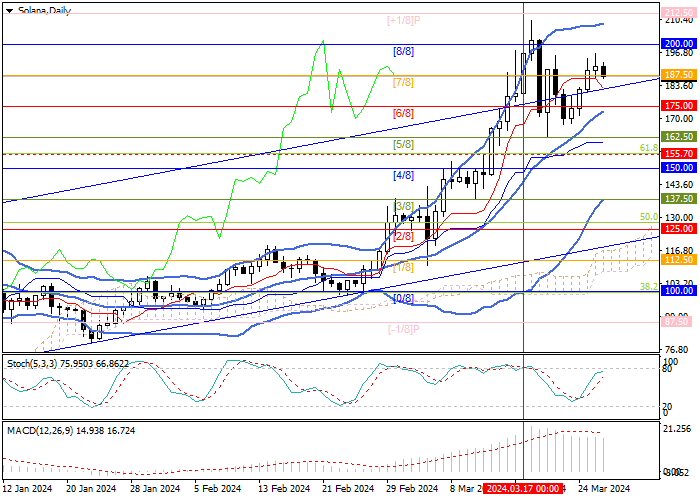
Task: Click the 5 Feb 2024 date label
Action: [x=219, y=489]
